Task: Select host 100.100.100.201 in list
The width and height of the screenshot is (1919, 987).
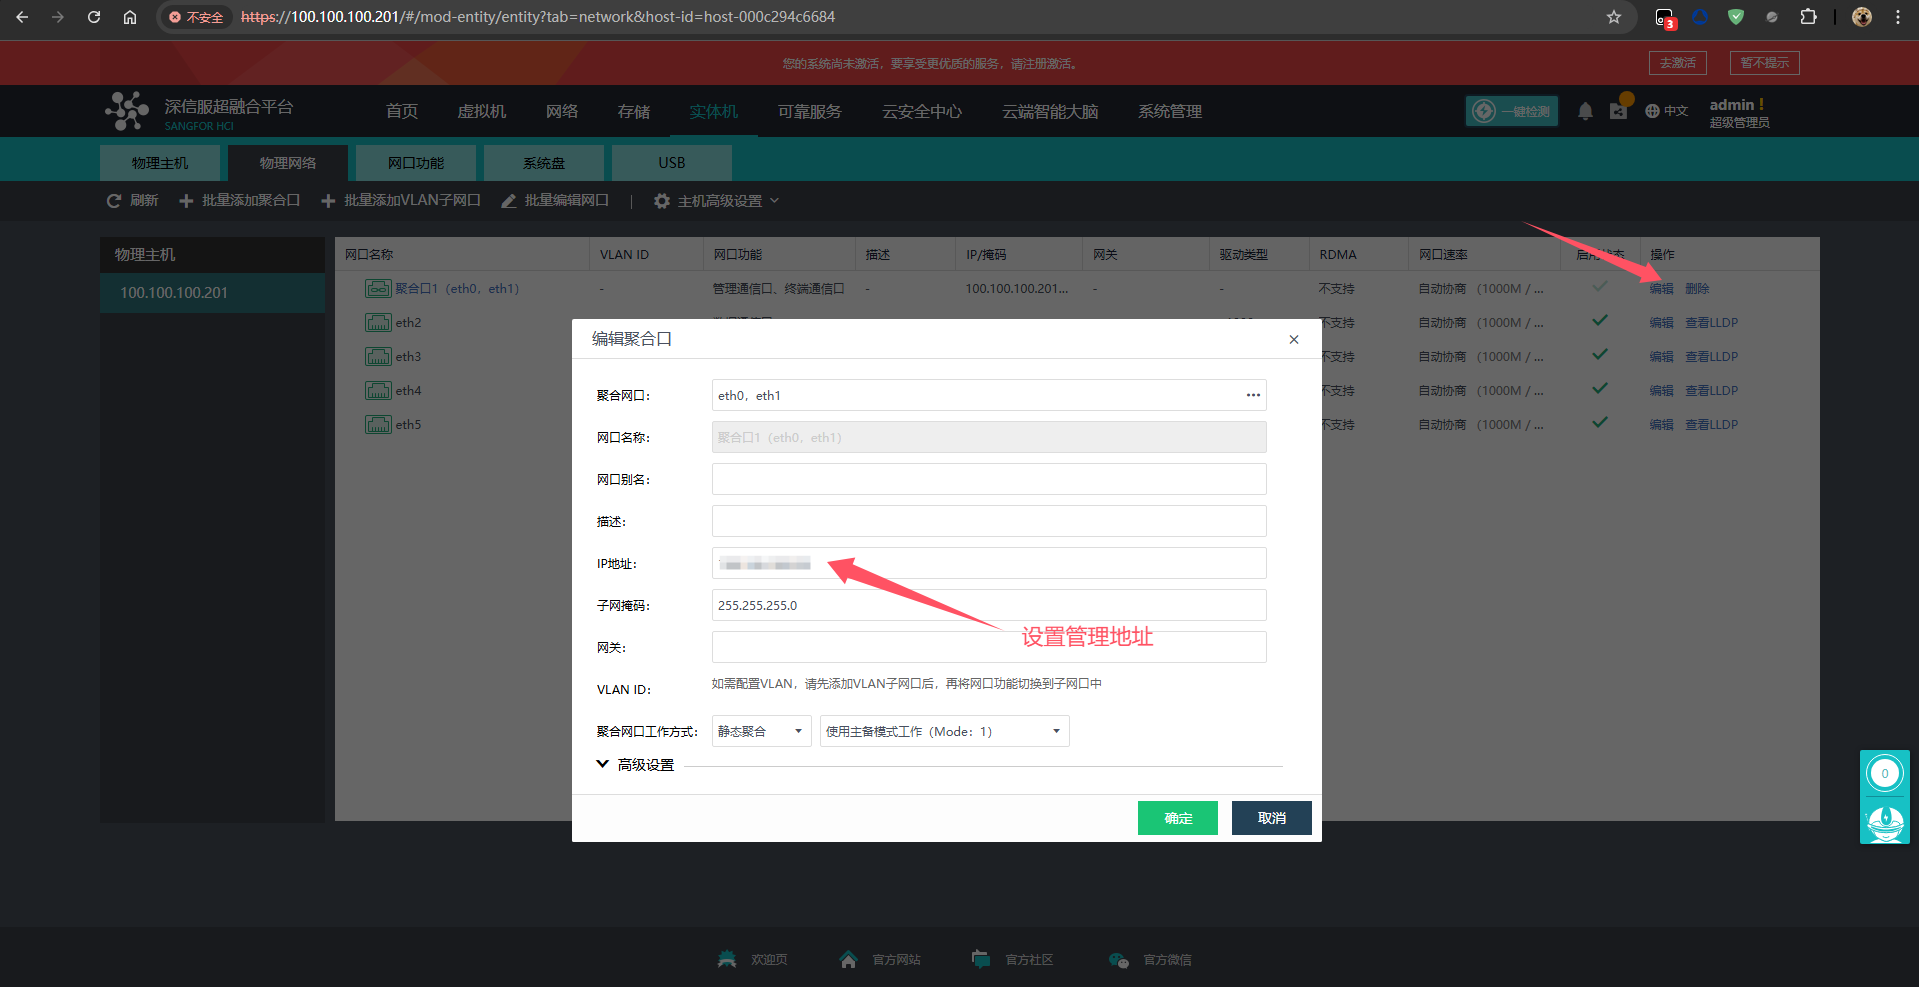Action: [x=212, y=293]
